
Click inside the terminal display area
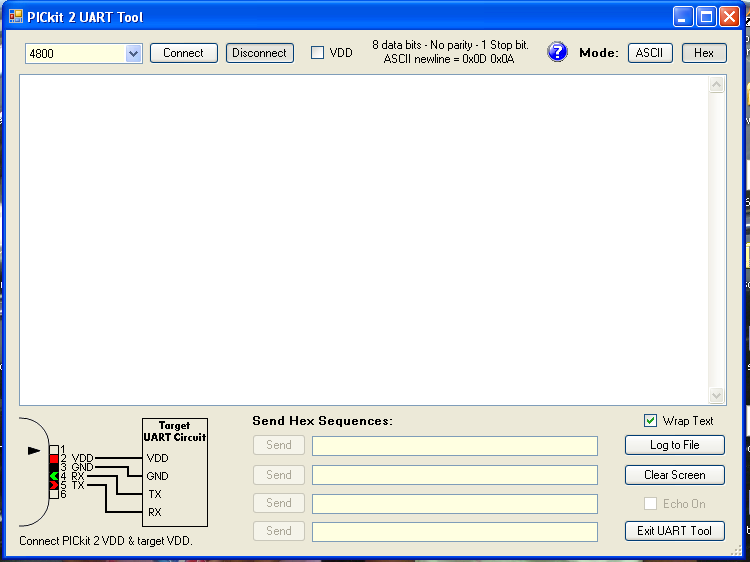364,240
